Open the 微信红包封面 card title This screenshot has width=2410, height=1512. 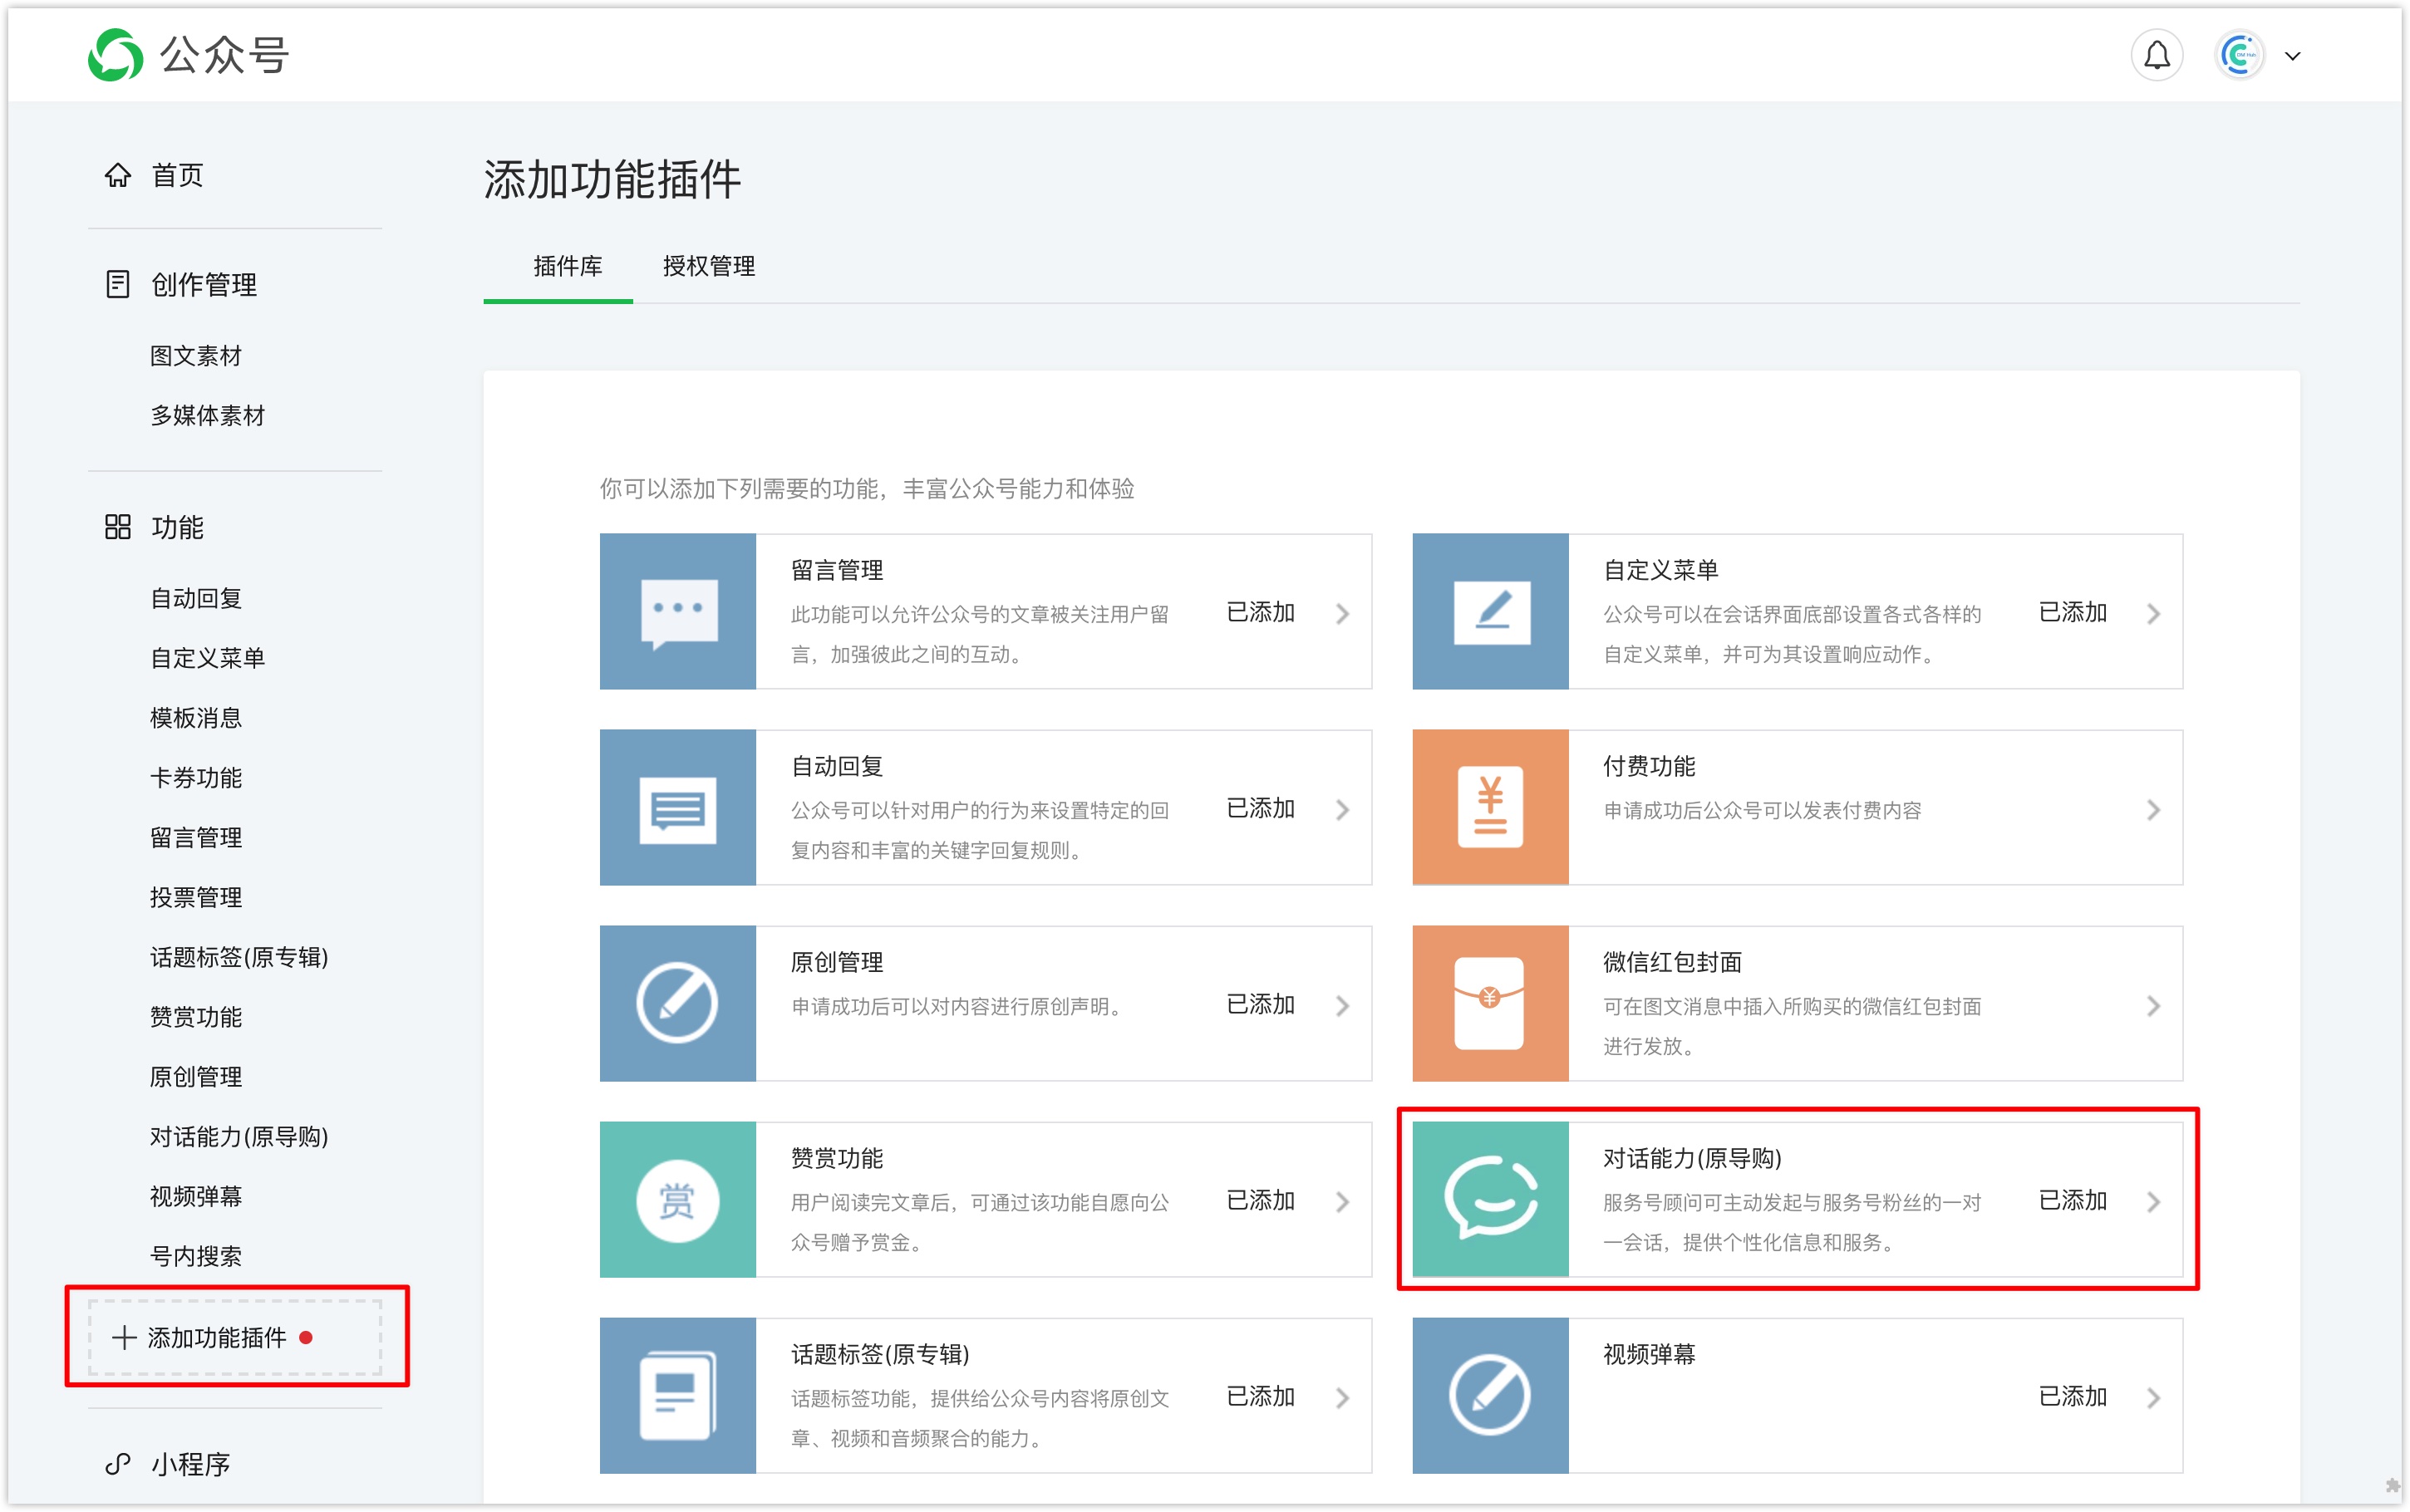(1672, 962)
